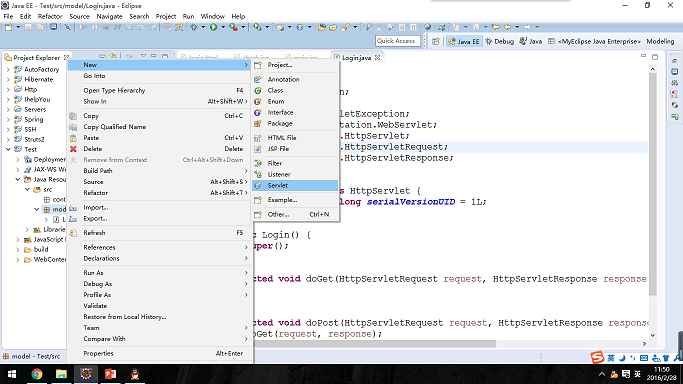Choose Run As in the context menu
Image resolution: width=683 pixels, height=384 pixels.
(x=161, y=273)
